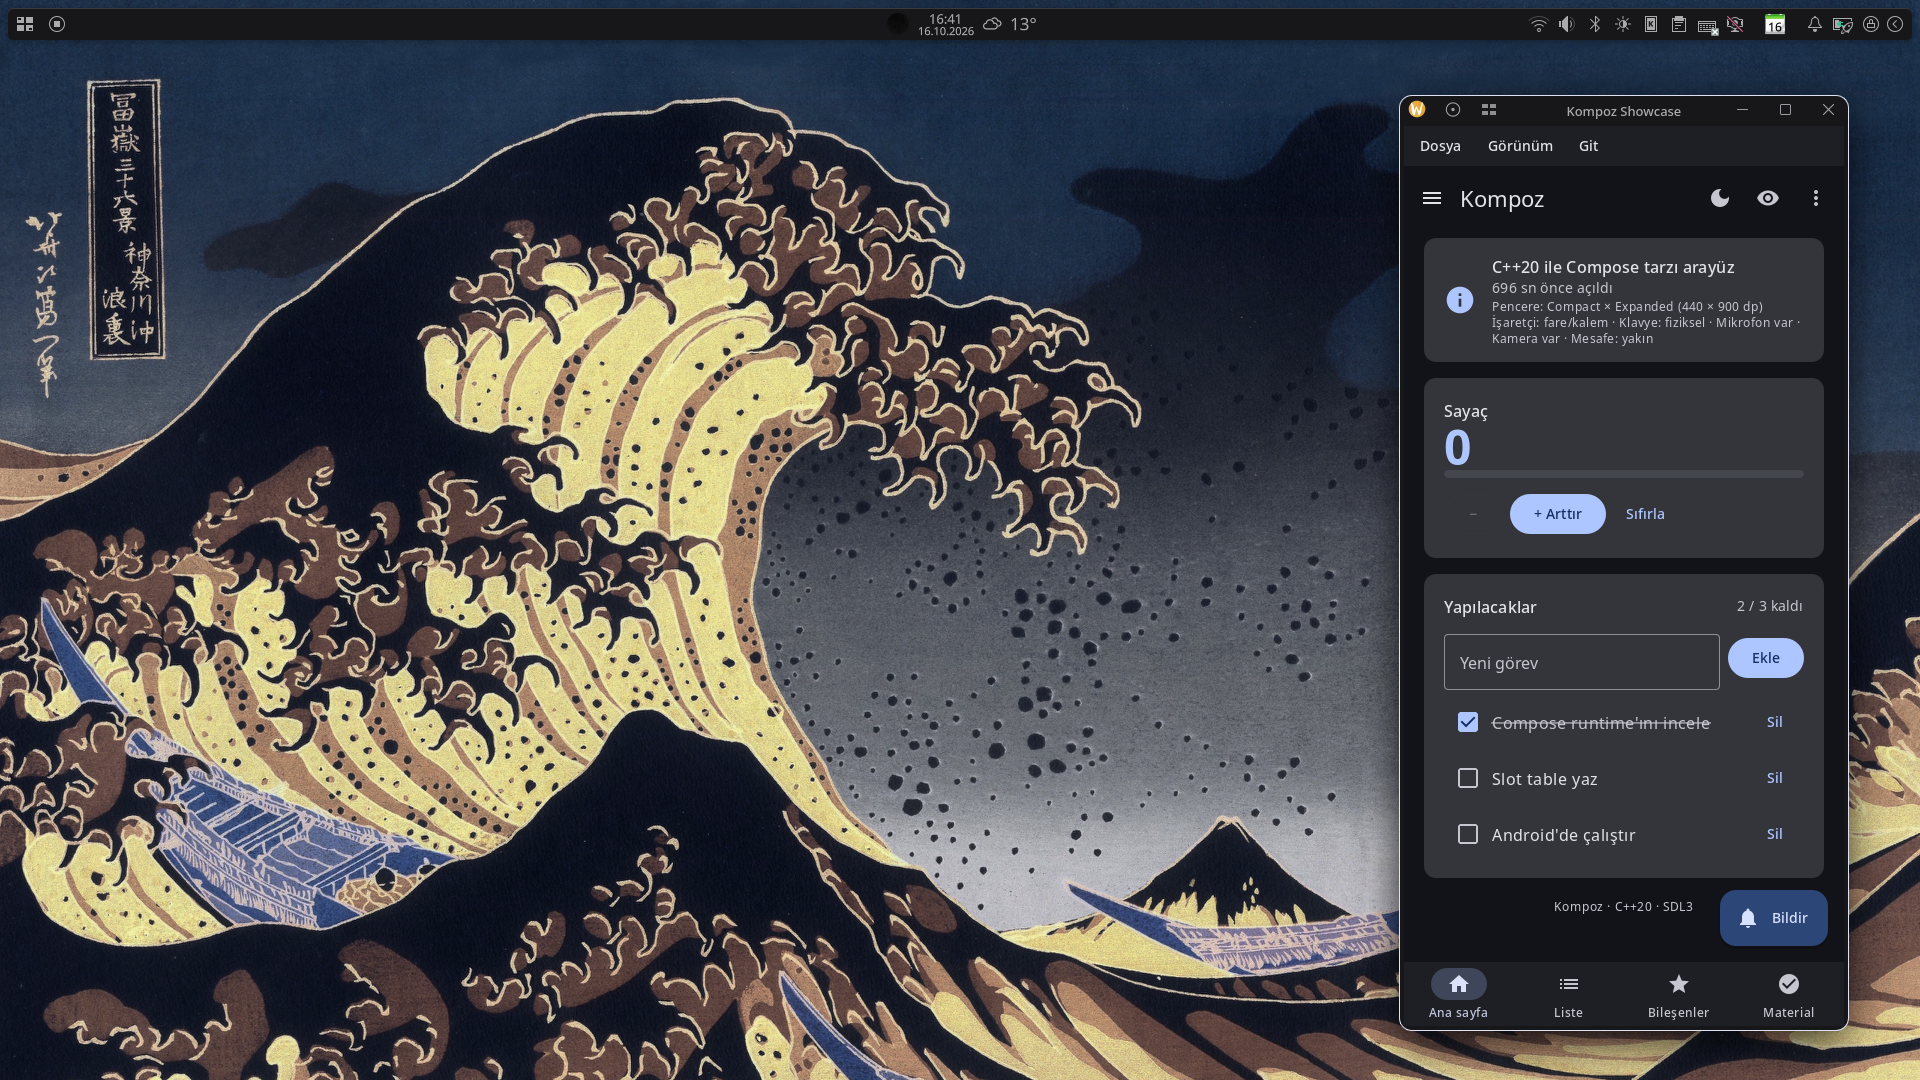This screenshot has width=1920, height=1080.
Task: Click the eye visibility icon in Kompoz header
Action: [x=1768, y=198]
